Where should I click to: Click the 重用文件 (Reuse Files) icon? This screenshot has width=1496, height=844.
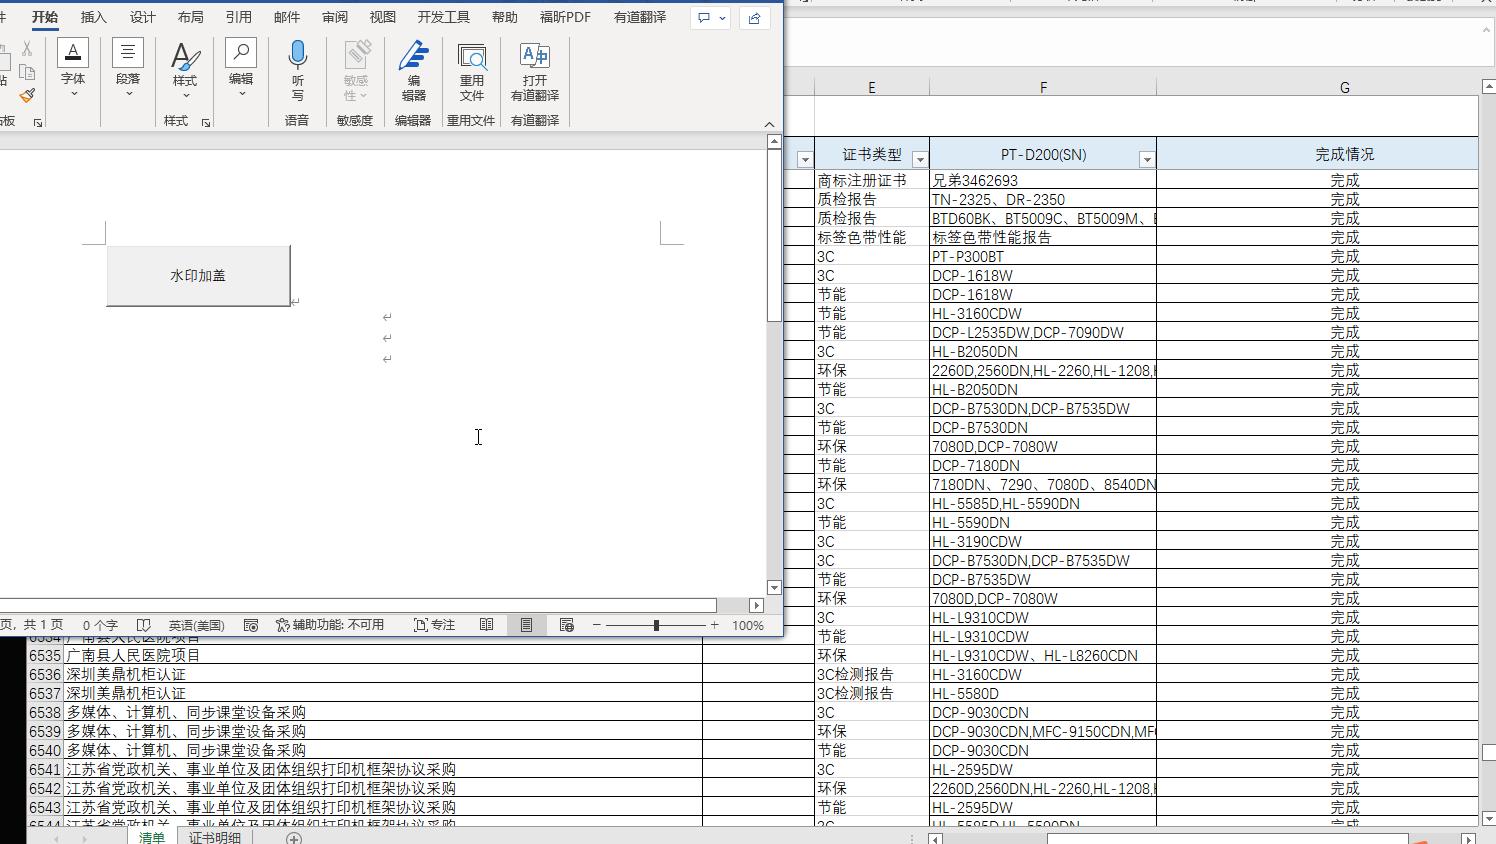[472, 56]
